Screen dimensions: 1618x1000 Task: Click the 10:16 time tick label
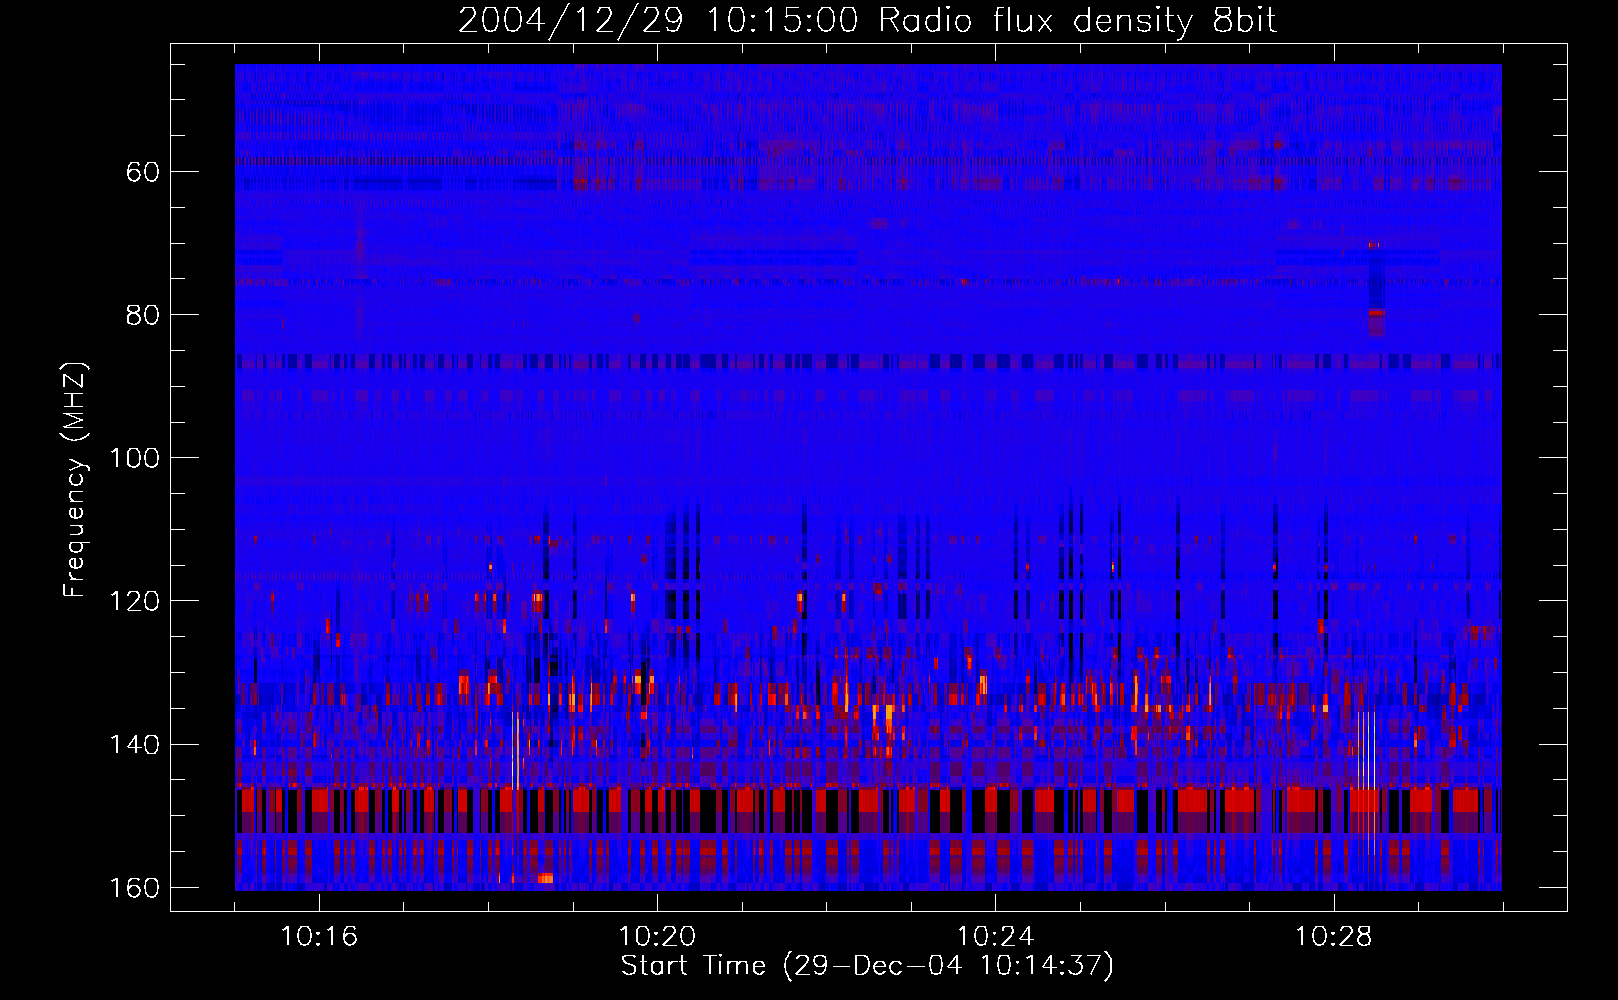click(x=319, y=937)
